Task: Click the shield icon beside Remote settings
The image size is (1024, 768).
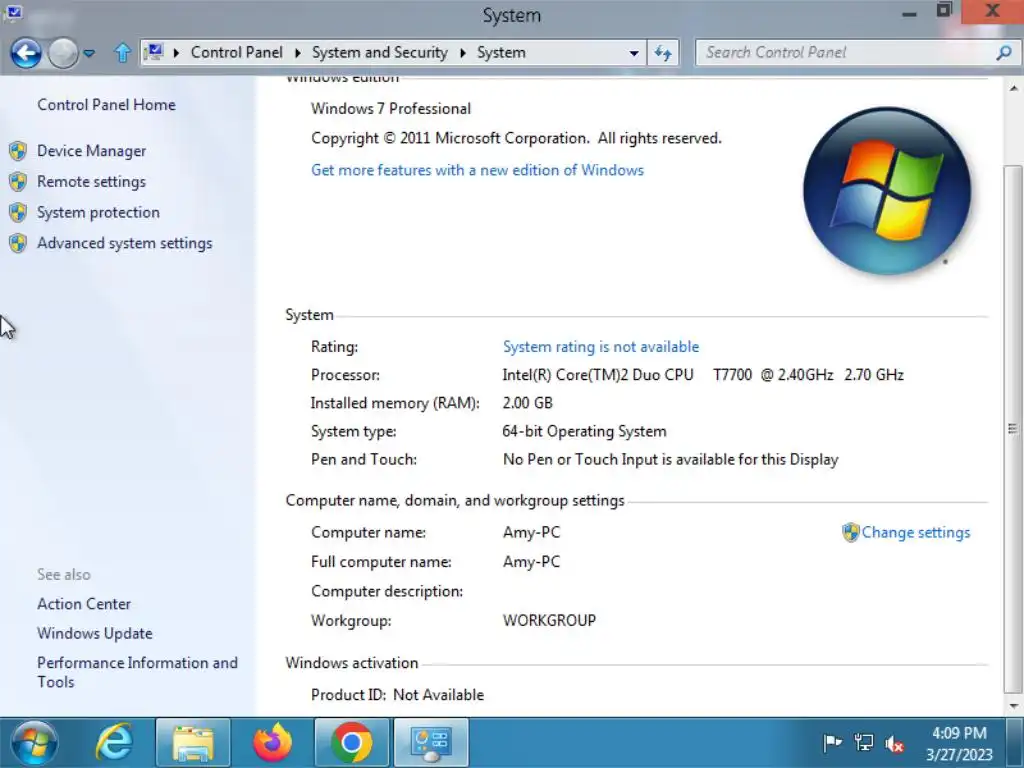Action: click(x=18, y=182)
